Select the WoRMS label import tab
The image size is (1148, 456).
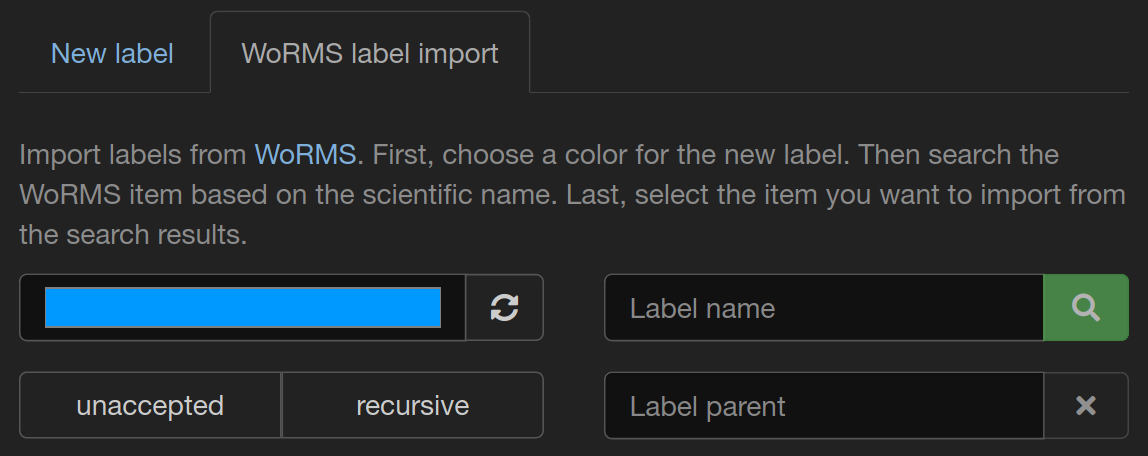[369, 53]
